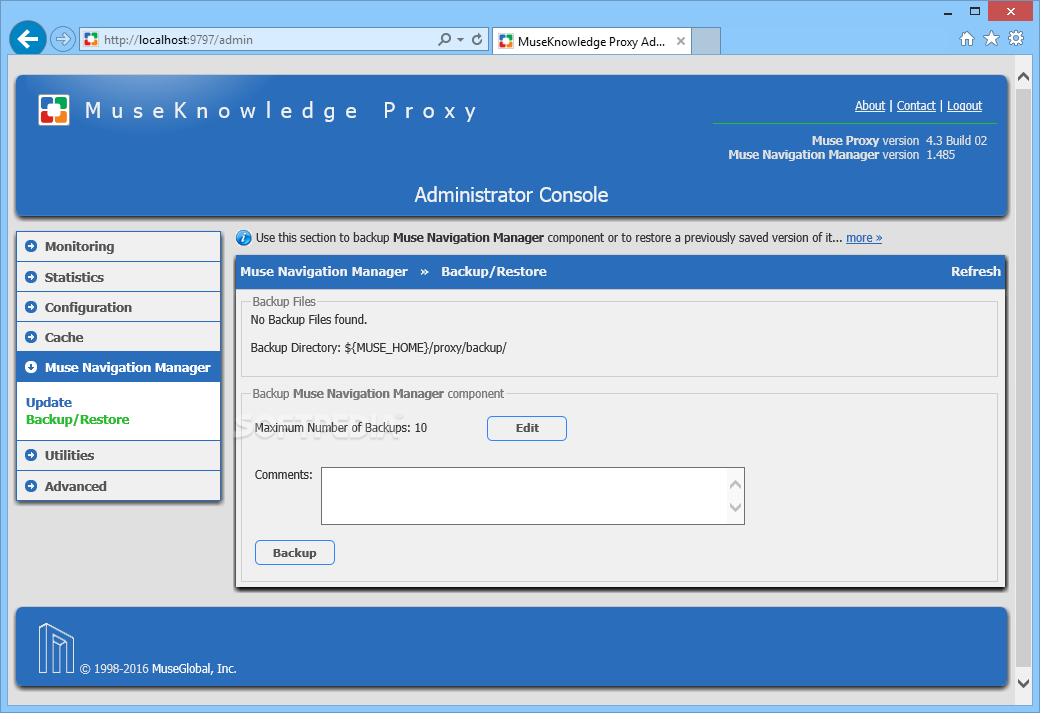The width and height of the screenshot is (1040, 713).
Task: Click the page vertical scrollbar thumb
Action: click(x=1023, y=377)
